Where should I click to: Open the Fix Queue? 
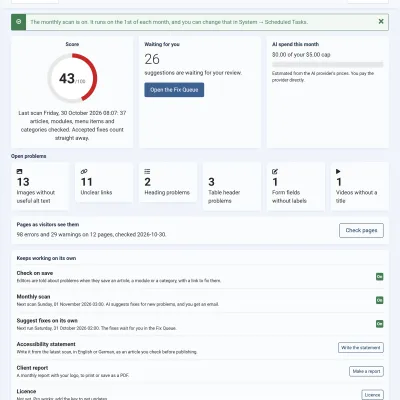pos(174,90)
